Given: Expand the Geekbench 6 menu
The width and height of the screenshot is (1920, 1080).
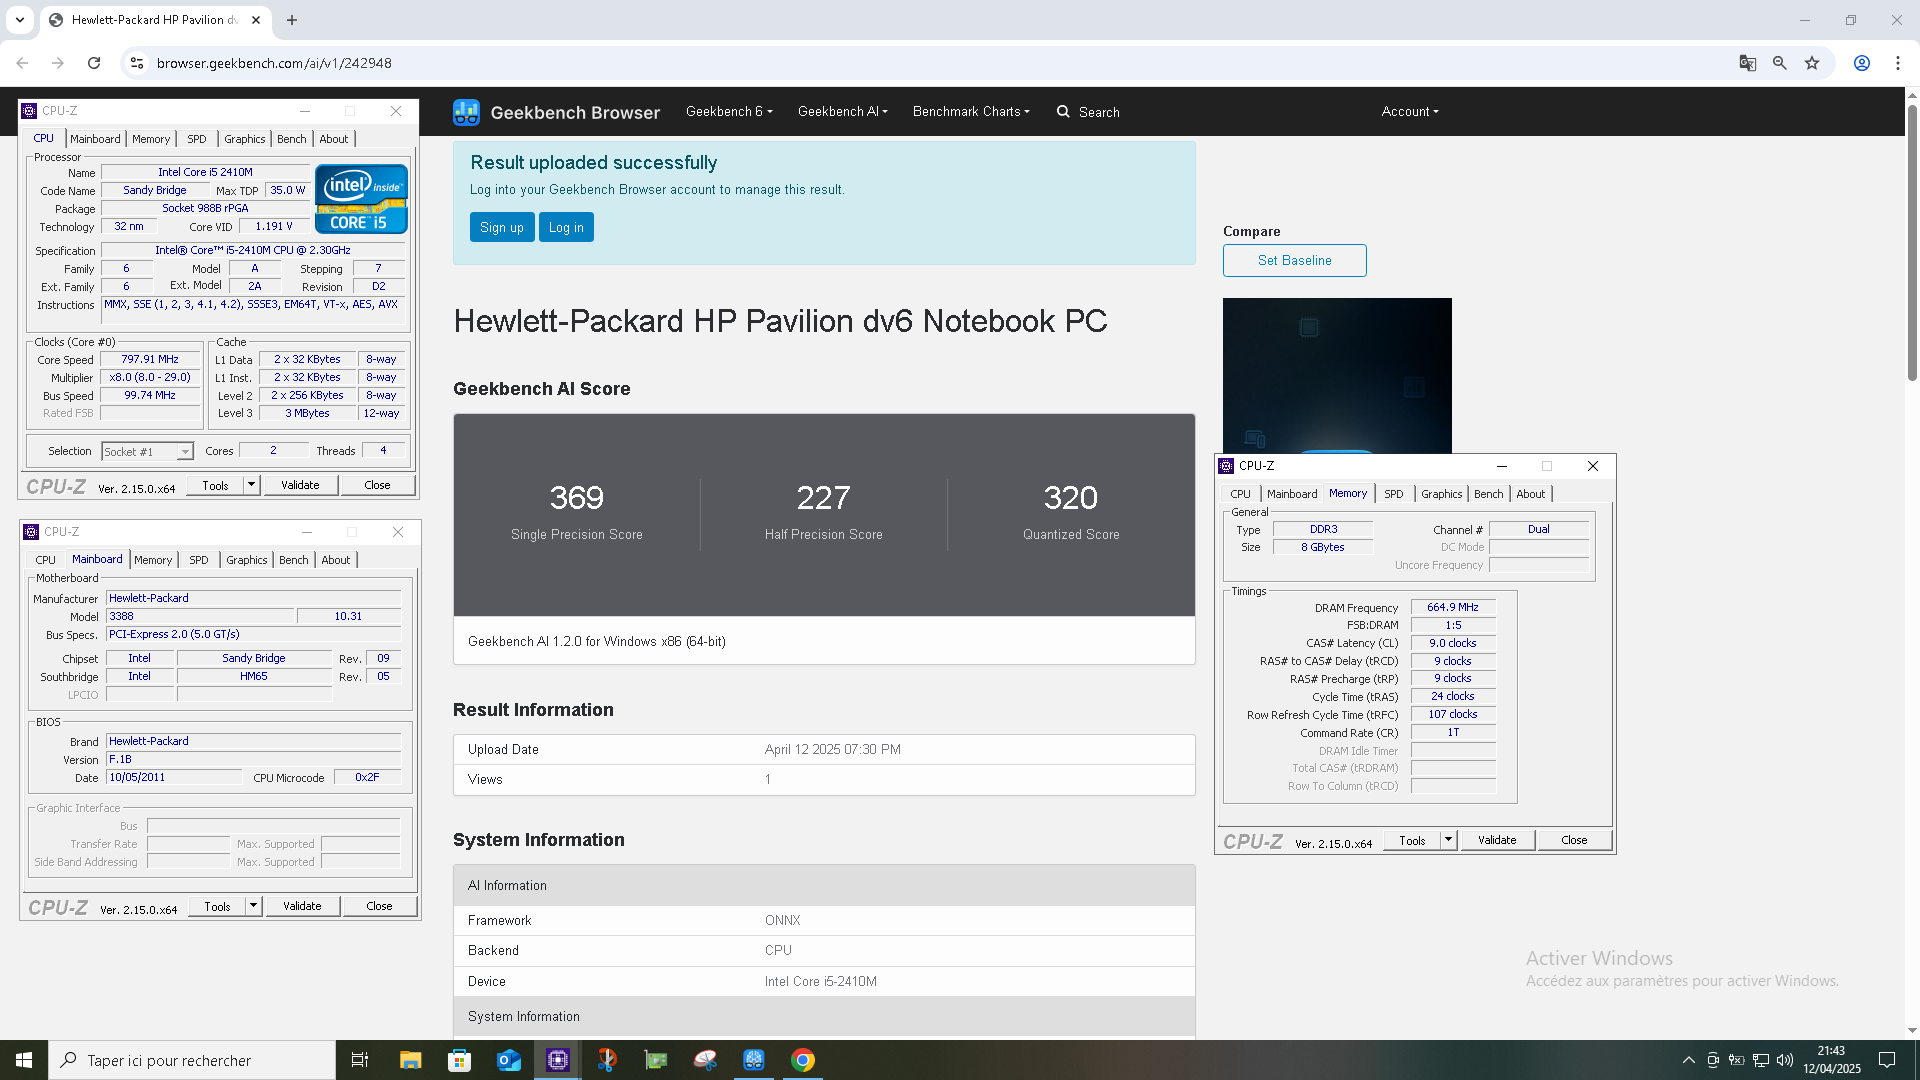Looking at the screenshot, I should click(x=729, y=112).
